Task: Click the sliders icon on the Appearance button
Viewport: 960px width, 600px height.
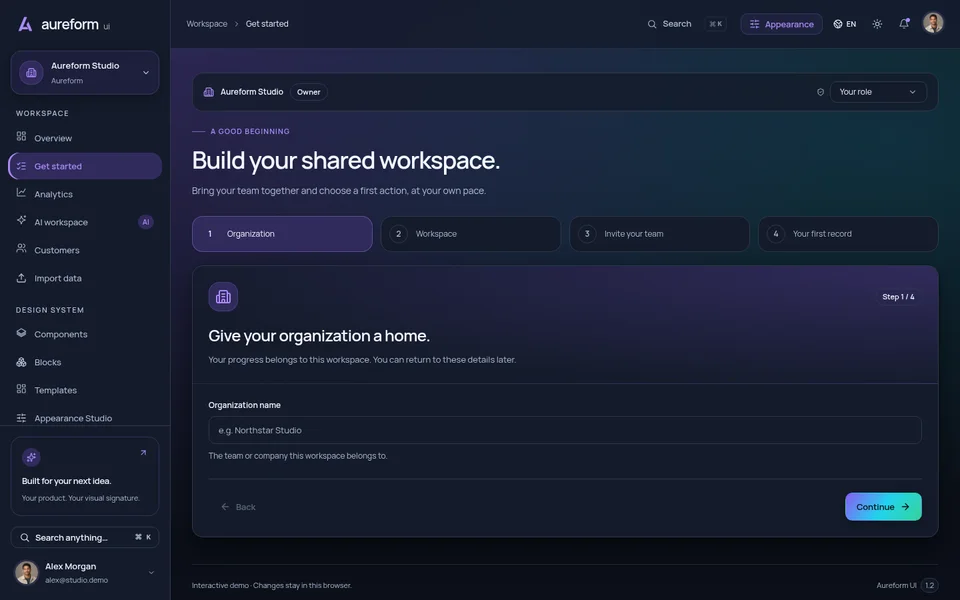Action: (x=754, y=24)
